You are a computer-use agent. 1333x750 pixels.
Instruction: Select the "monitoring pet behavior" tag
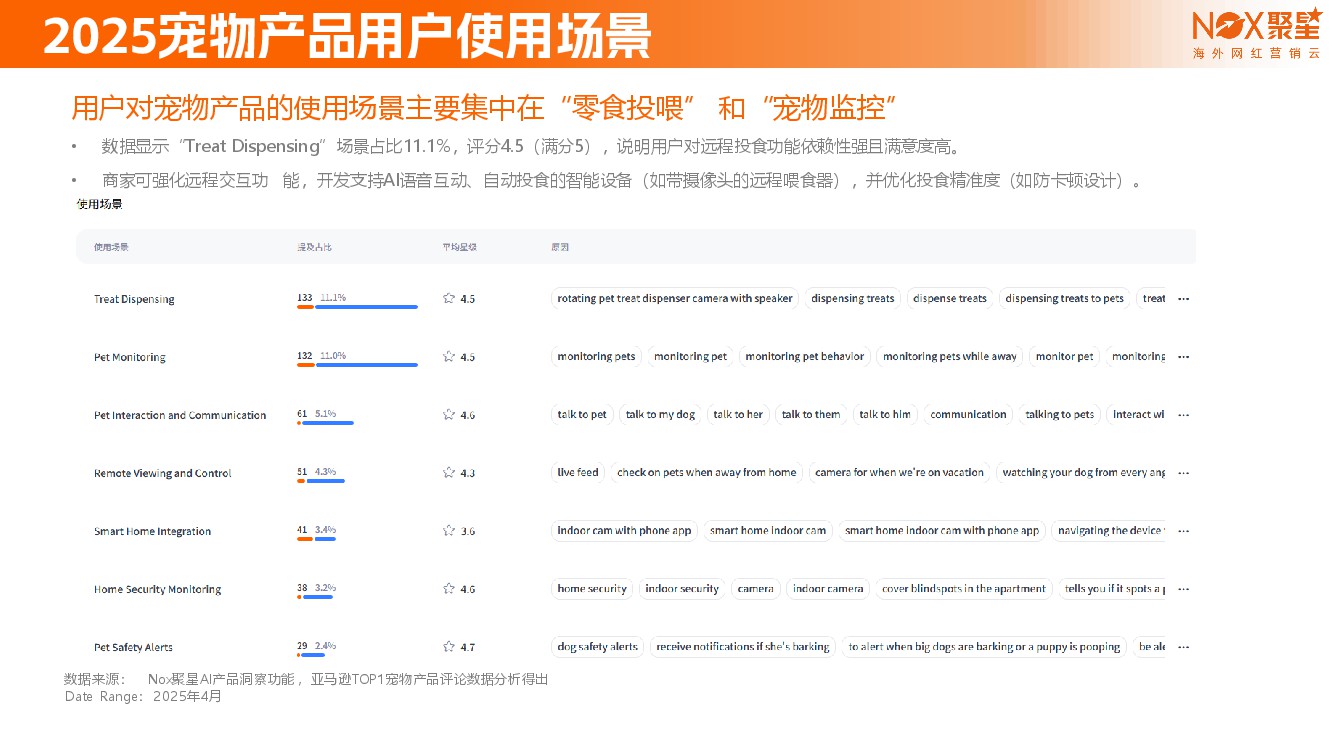(804, 356)
